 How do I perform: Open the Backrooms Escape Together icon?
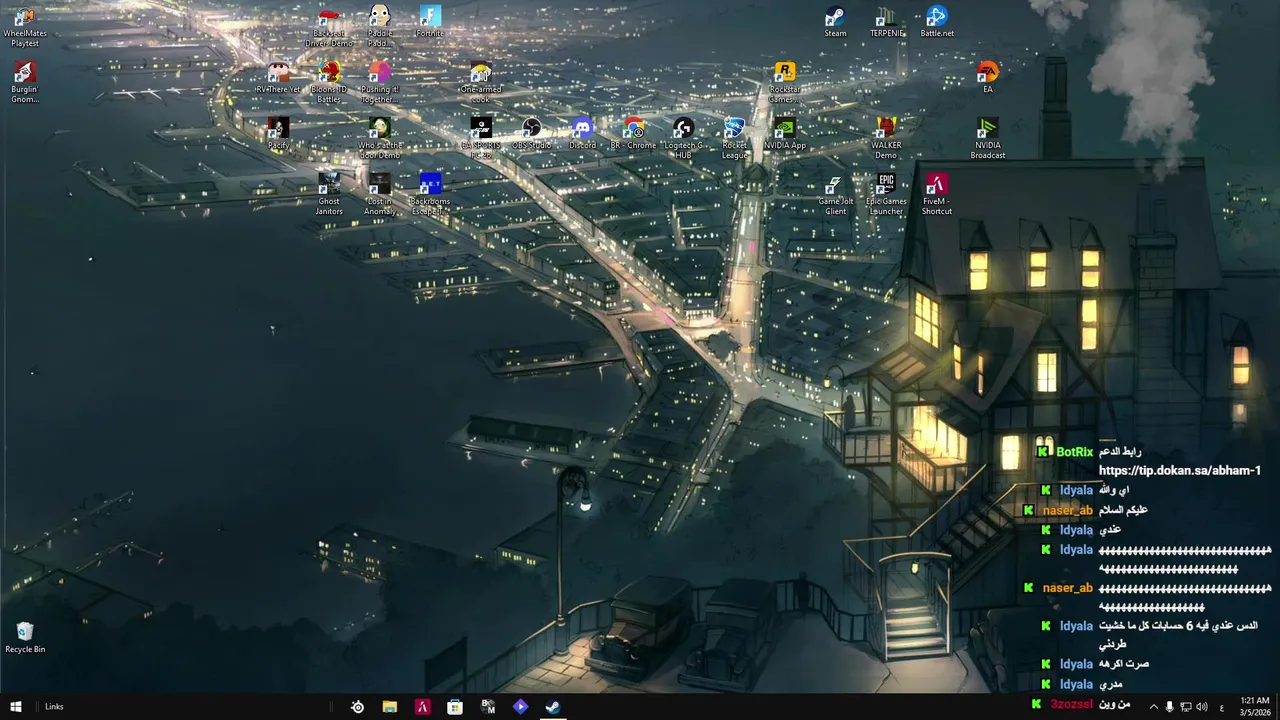click(430, 195)
